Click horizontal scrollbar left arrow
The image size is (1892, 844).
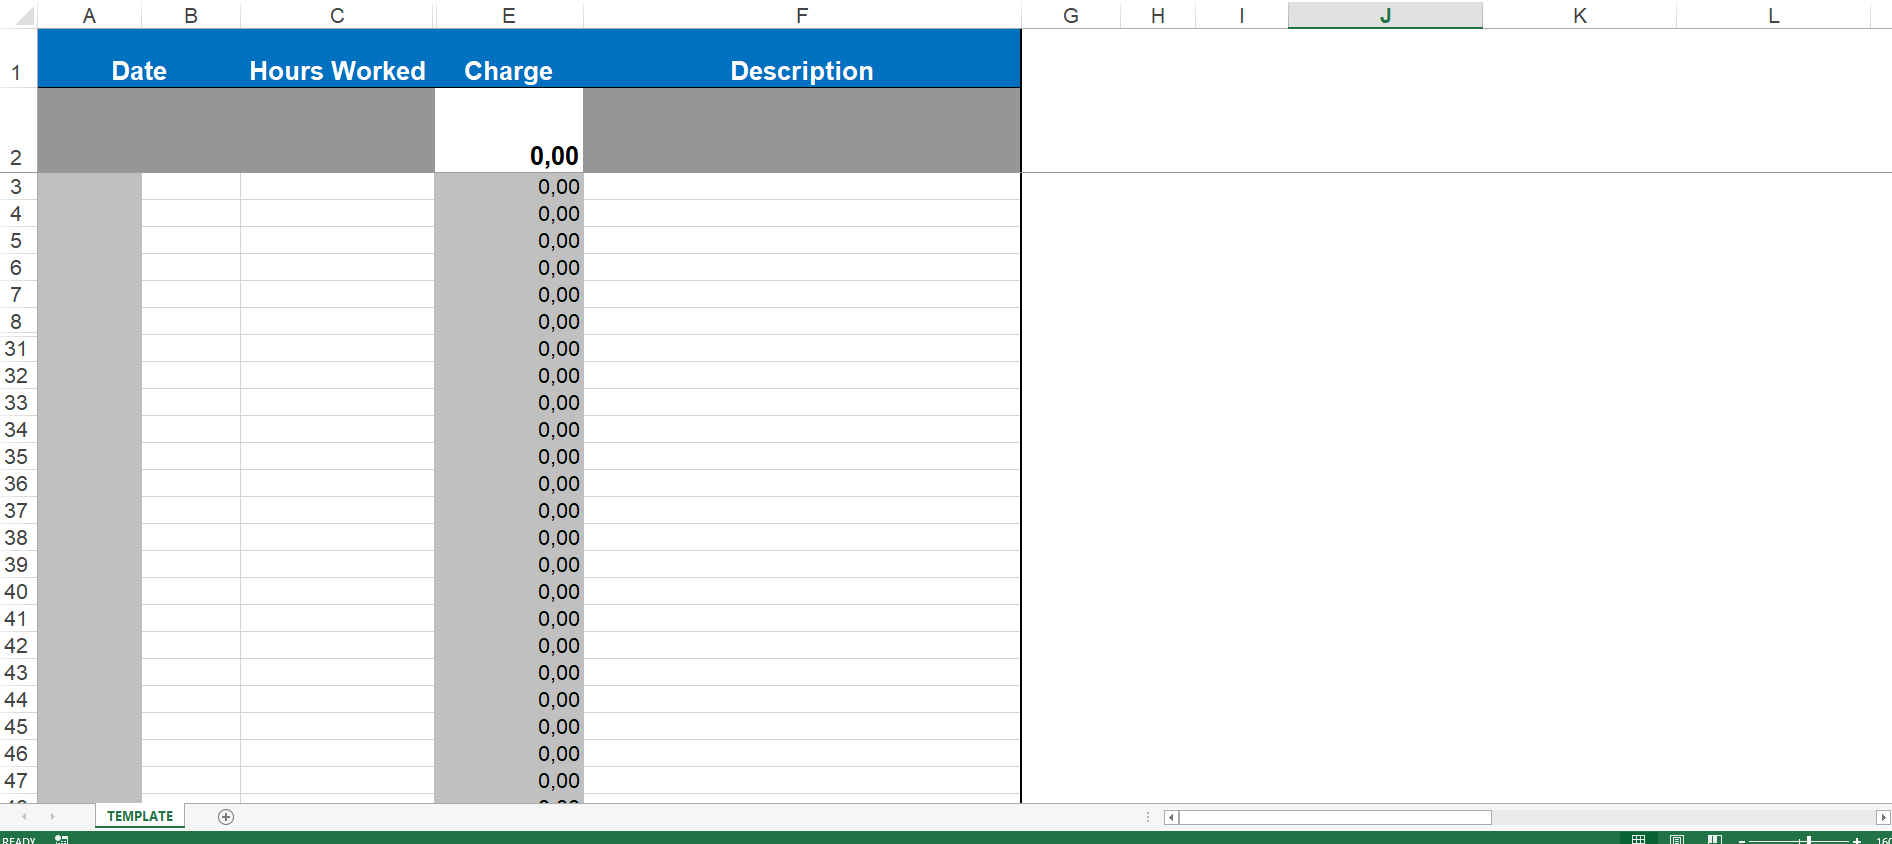pyautogui.click(x=1171, y=817)
